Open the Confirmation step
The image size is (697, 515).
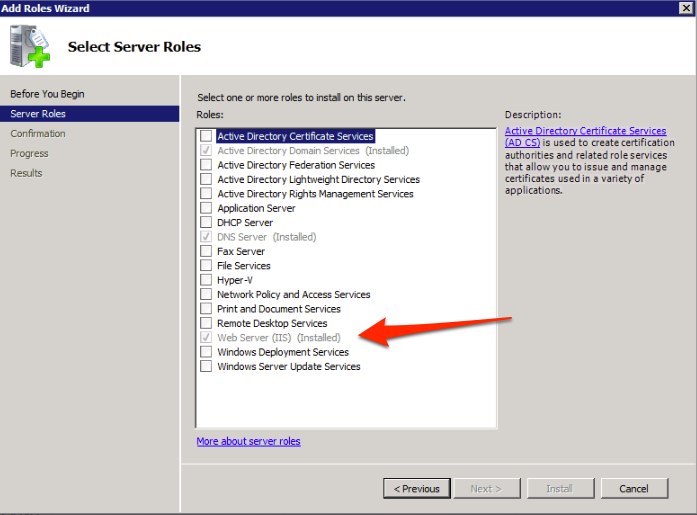click(38, 133)
